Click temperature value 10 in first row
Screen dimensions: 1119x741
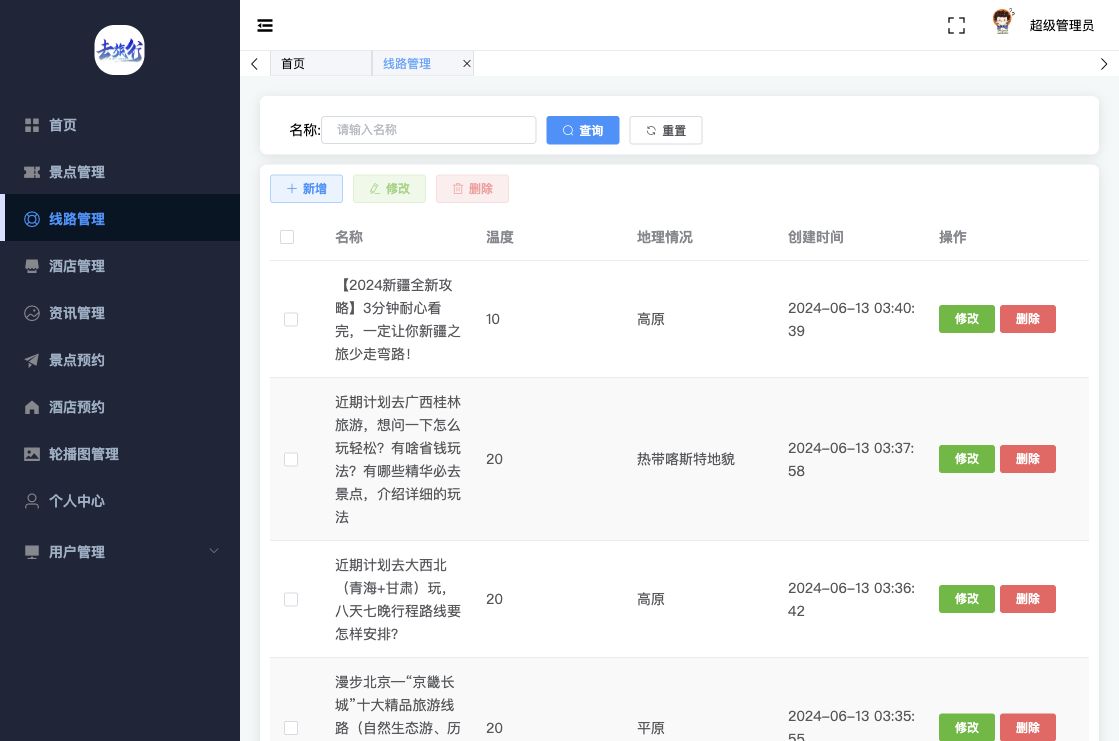point(493,319)
